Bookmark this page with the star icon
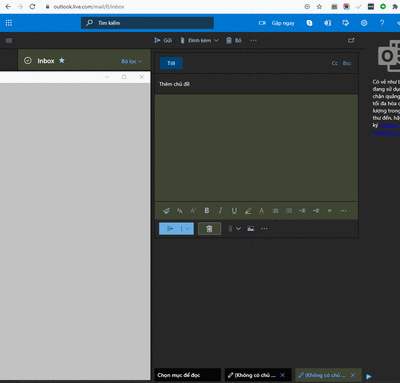This screenshot has height=383, width=400. pos(319,7)
